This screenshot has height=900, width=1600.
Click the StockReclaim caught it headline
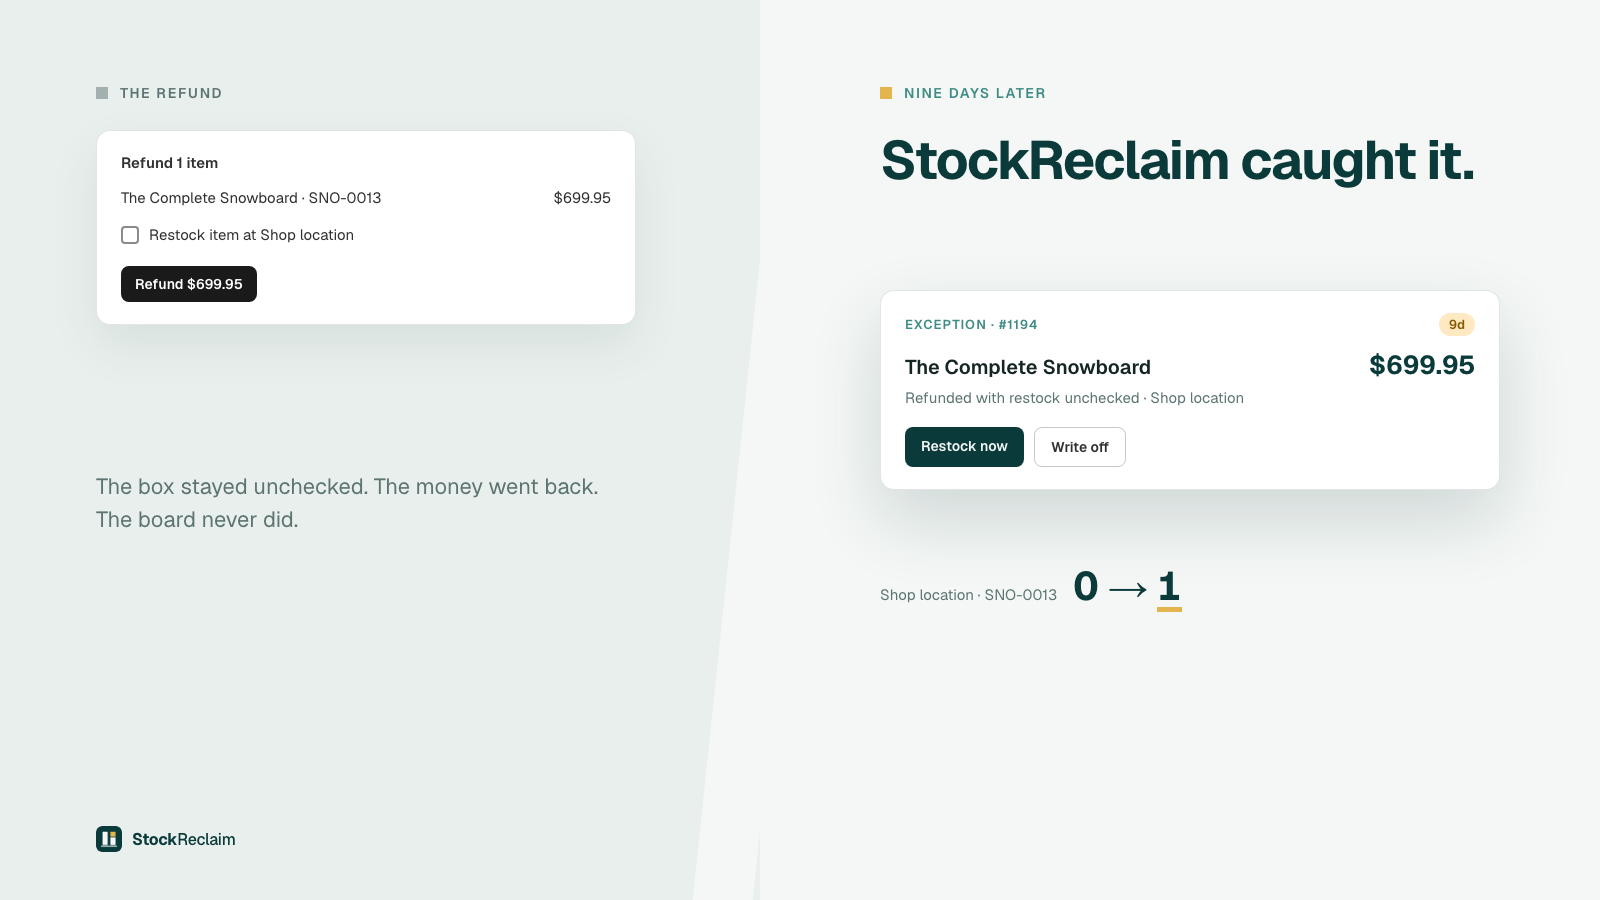tap(1178, 161)
